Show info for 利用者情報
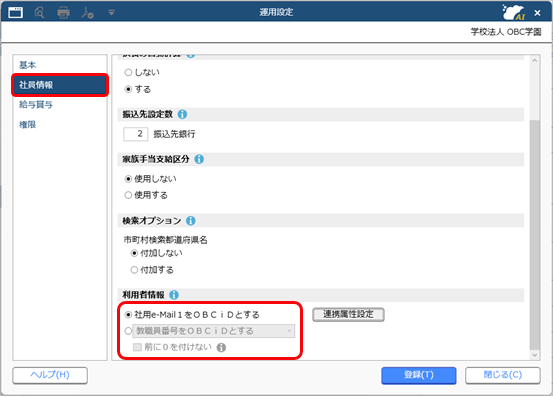 pyautogui.click(x=174, y=295)
